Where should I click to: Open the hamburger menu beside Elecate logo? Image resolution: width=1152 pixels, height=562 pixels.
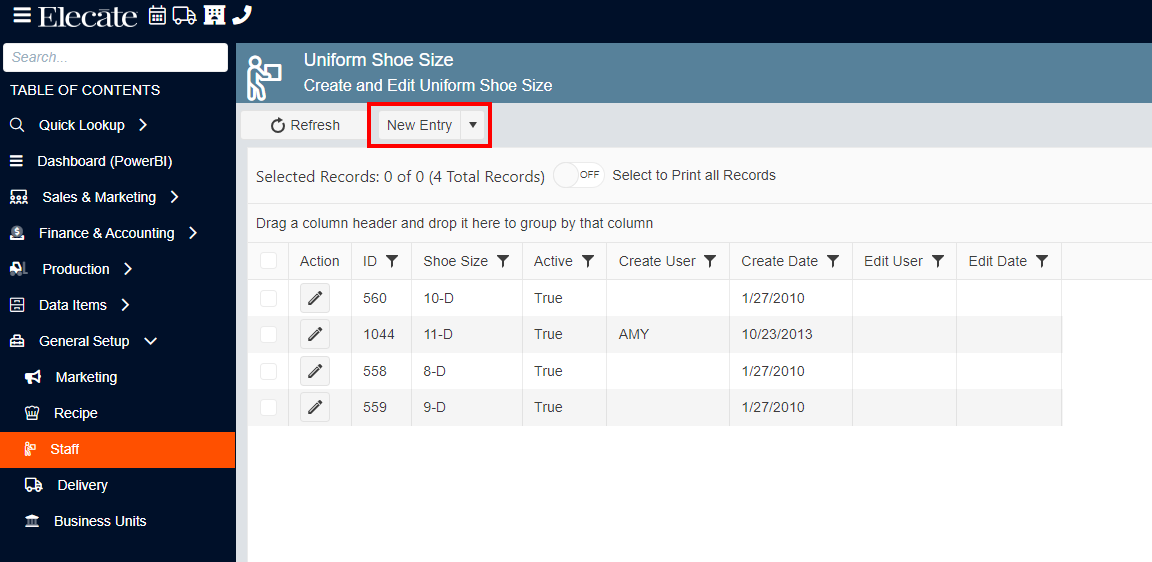[22, 15]
